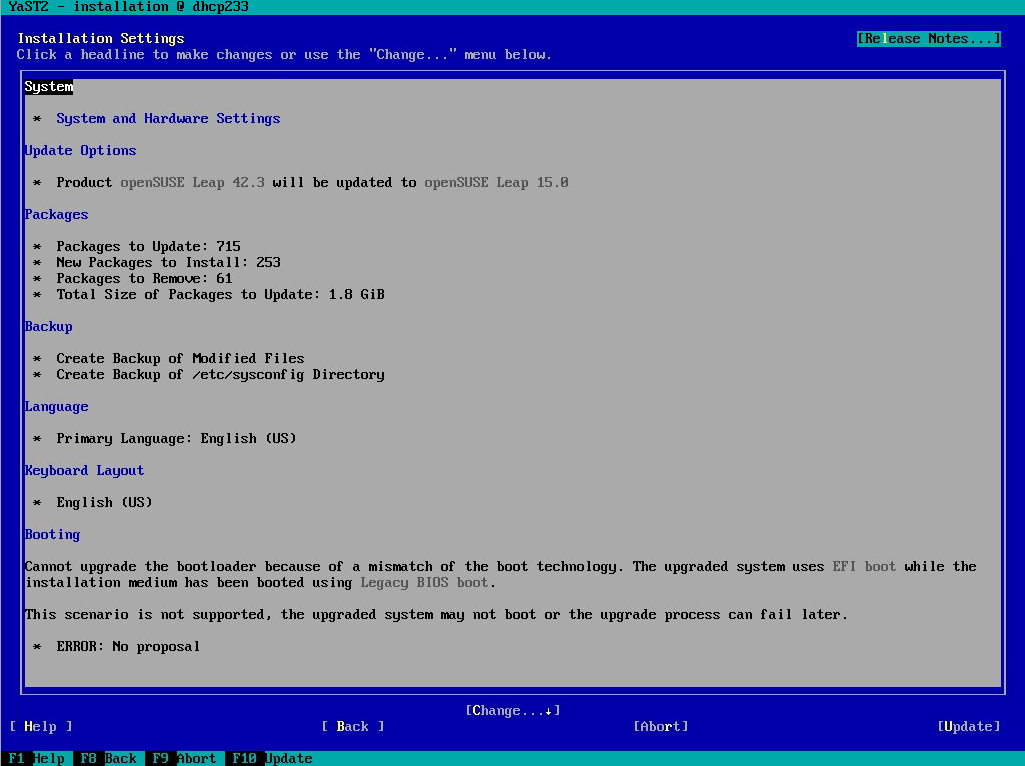This screenshot has width=1025, height=766.
Task: Select the Update Options headline
Action: pyautogui.click(x=80, y=151)
